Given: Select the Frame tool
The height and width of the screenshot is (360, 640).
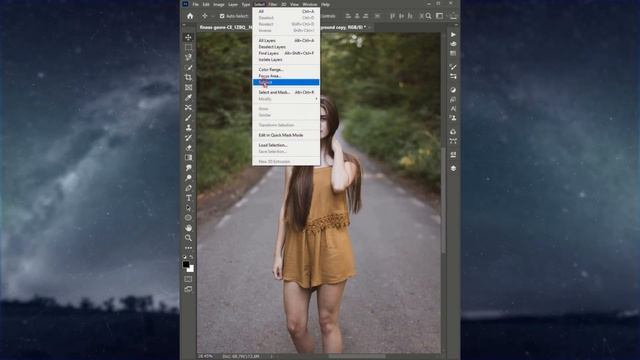Looking at the screenshot, I should [x=188, y=87].
